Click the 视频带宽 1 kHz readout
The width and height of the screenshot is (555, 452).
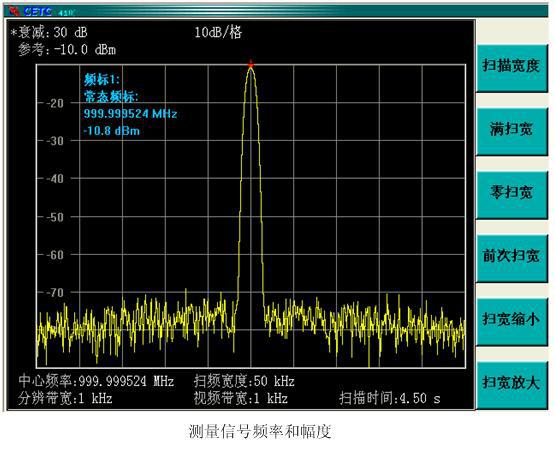tap(241, 399)
